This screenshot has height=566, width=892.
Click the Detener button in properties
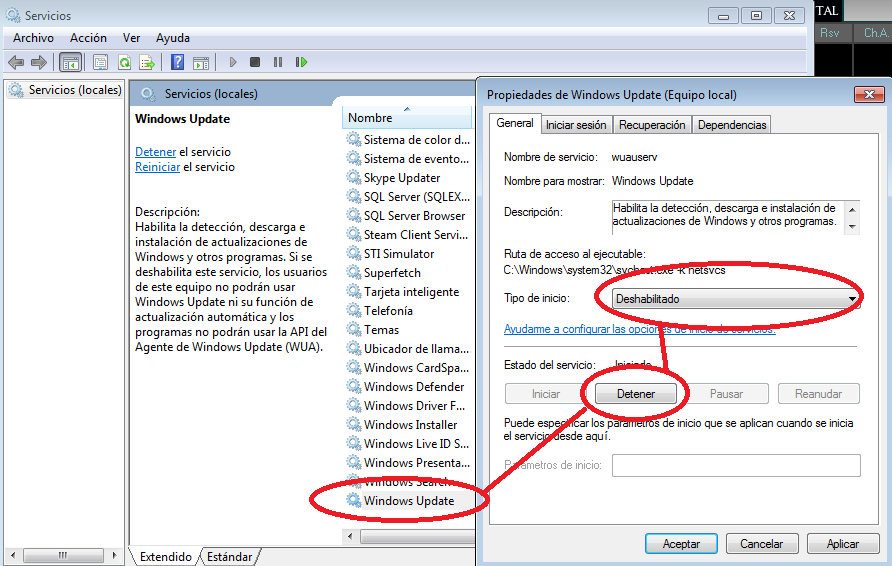pyautogui.click(x=636, y=394)
